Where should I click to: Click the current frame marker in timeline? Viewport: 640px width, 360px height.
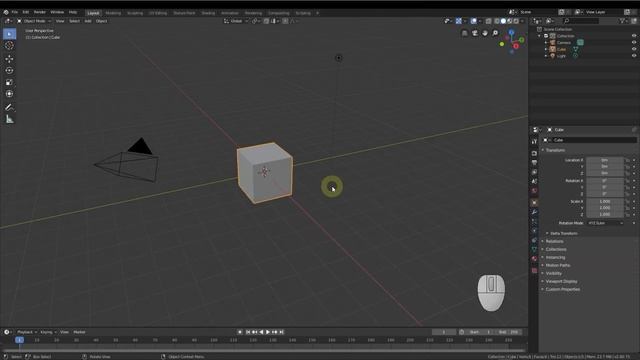click(x=19, y=340)
